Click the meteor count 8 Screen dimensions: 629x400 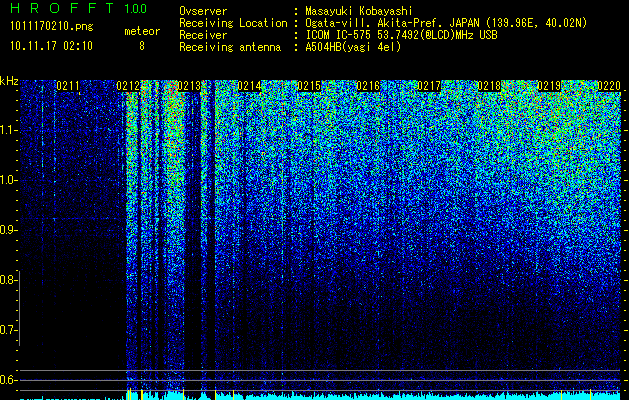pos(142,46)
